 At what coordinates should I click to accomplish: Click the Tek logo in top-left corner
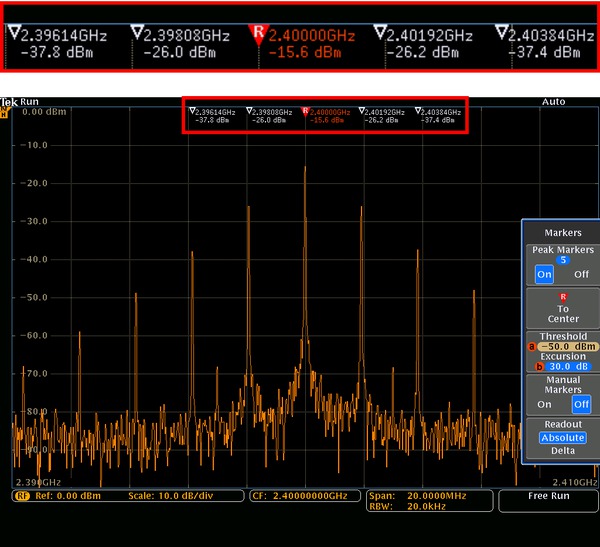coord(8,102)
